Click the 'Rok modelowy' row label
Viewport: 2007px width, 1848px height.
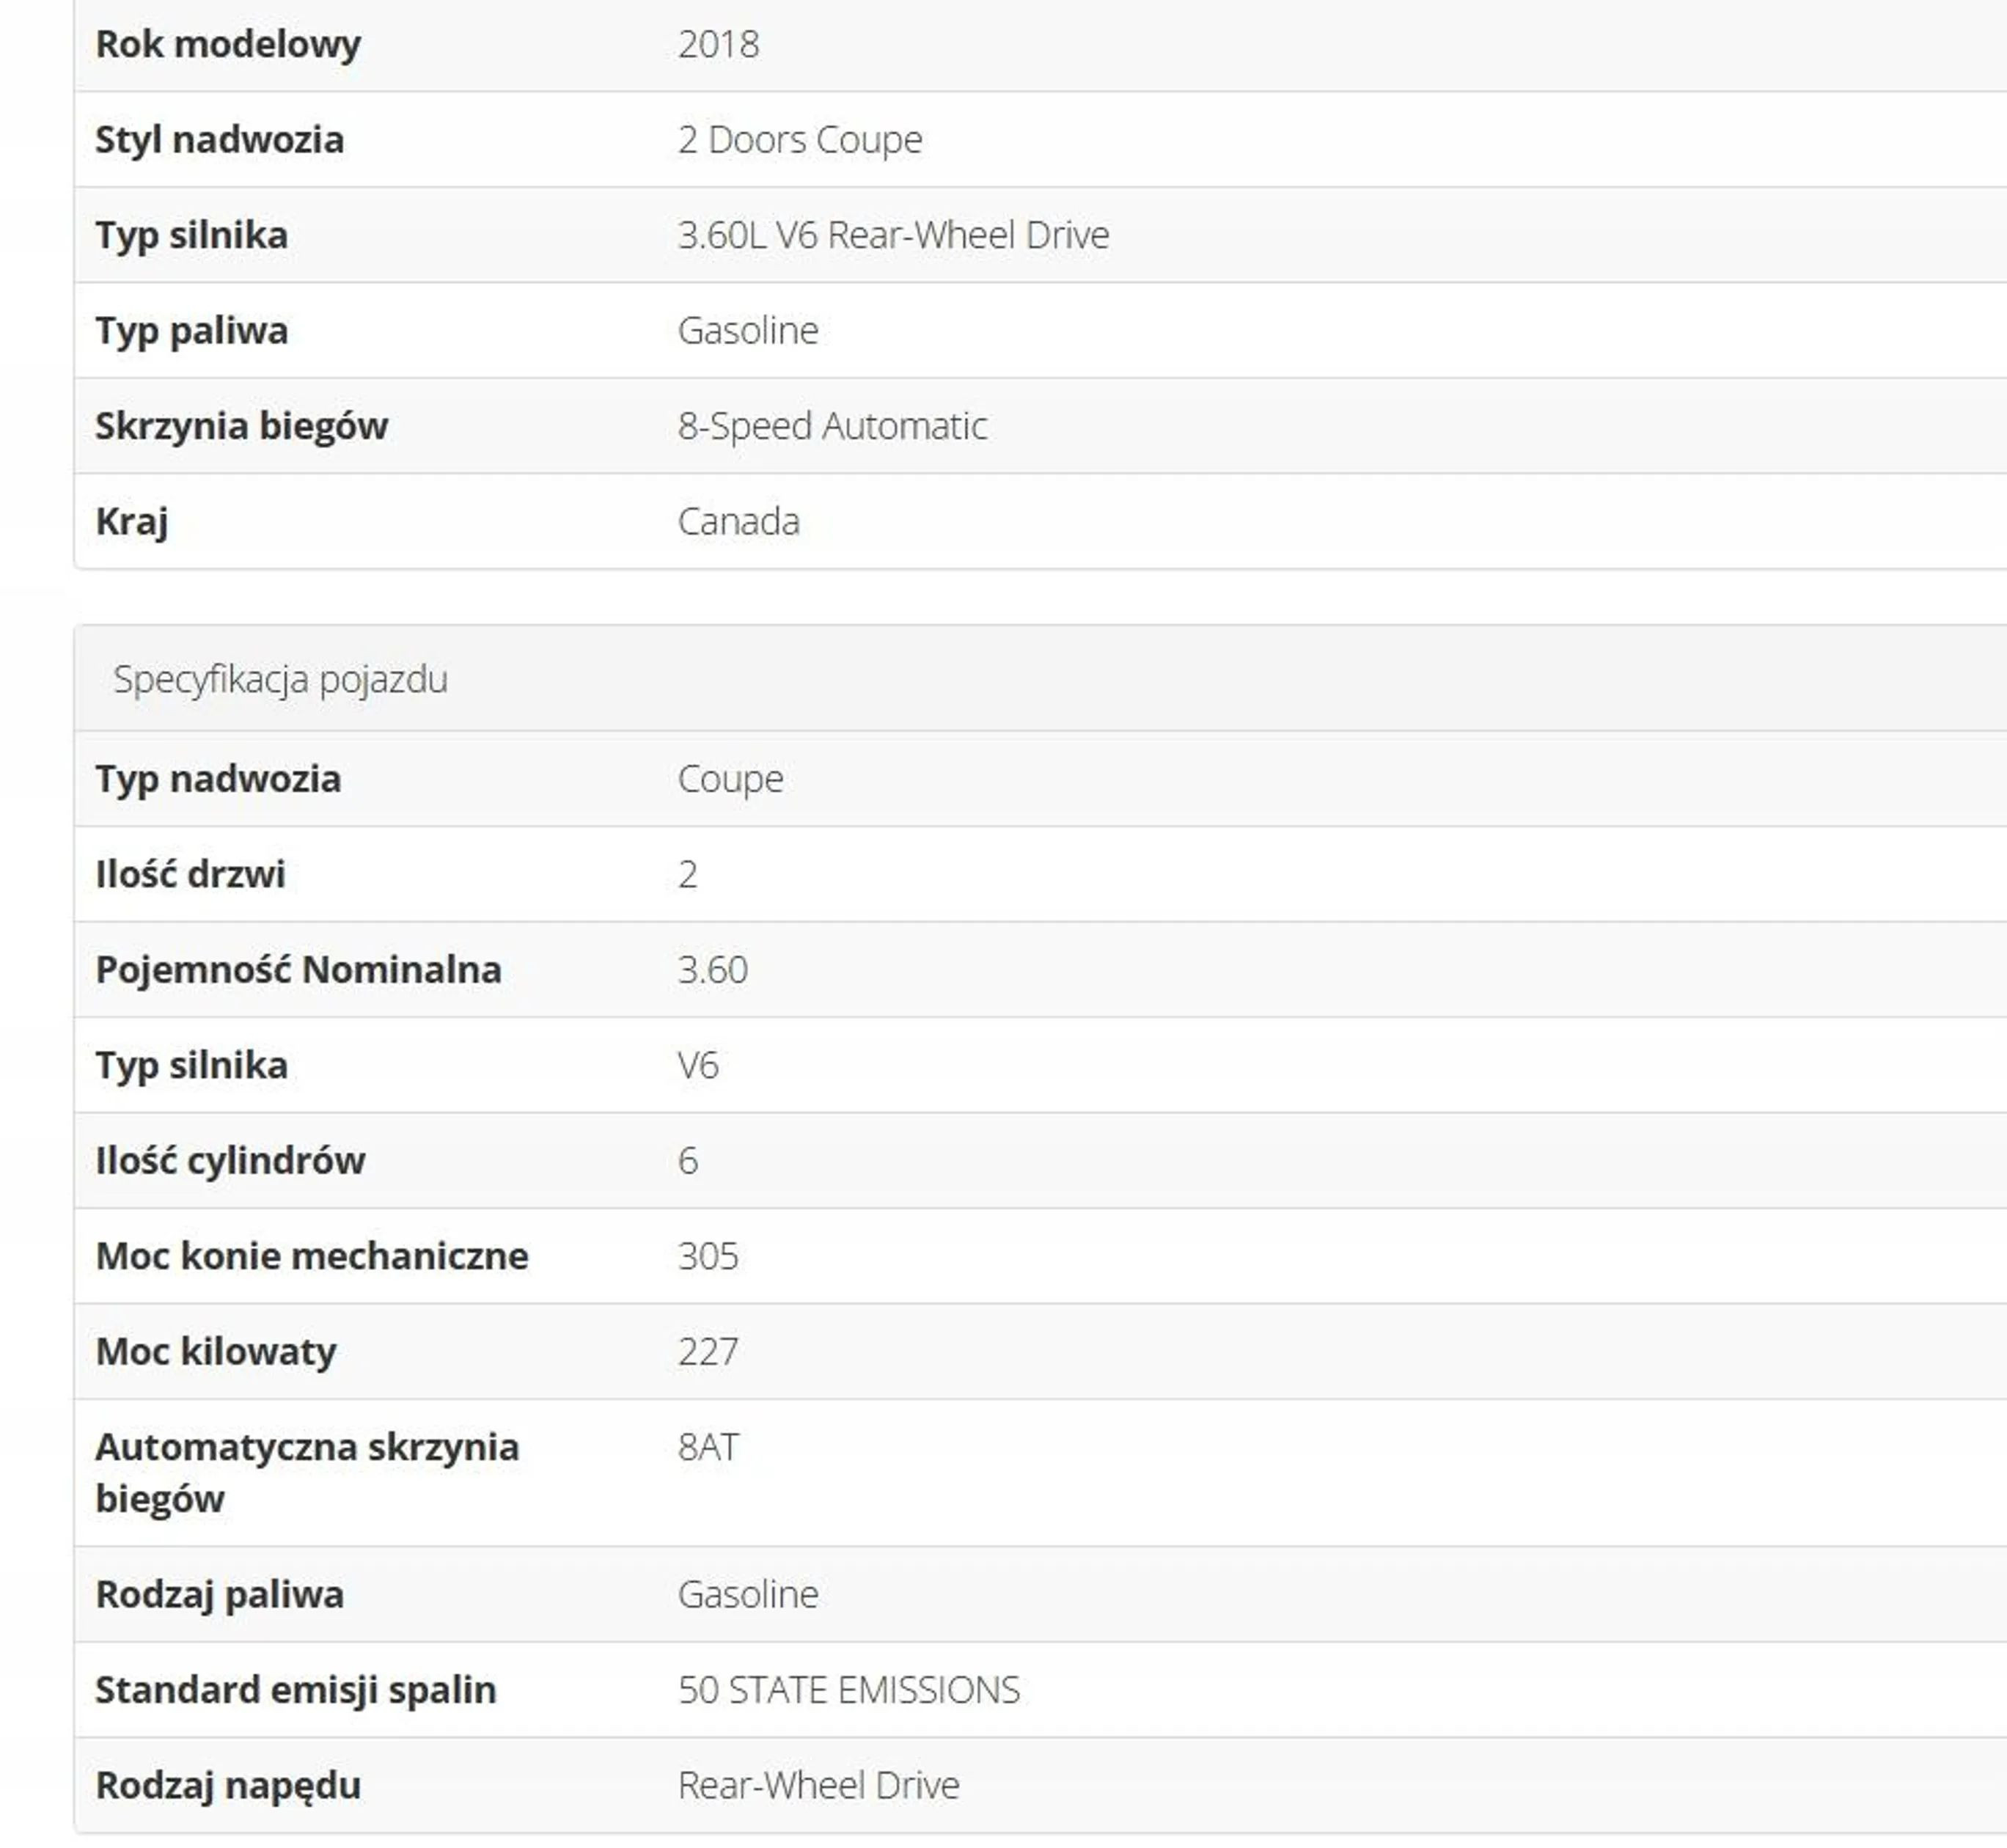click(228, 44)
